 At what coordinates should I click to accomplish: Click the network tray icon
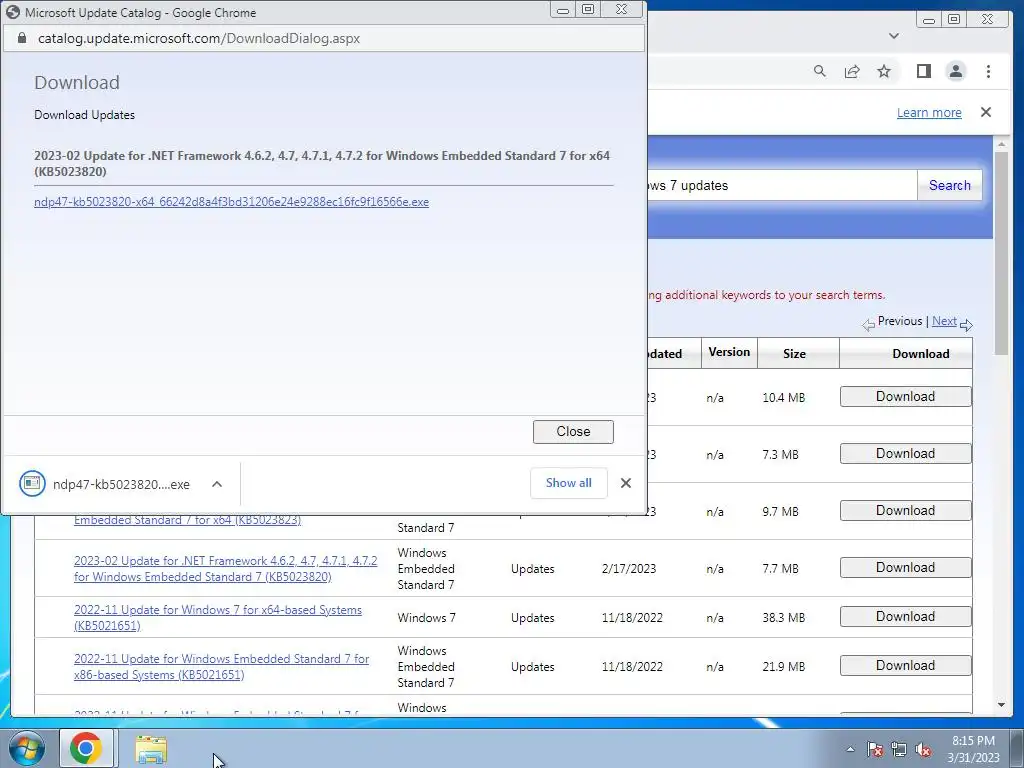pos(899,749)
